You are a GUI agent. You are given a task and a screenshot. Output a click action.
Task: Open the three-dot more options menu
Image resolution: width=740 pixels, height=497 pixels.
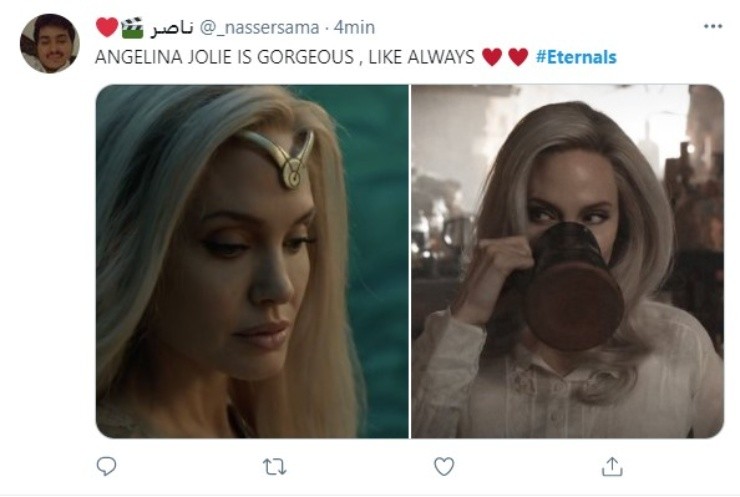pyautogui.click(x=712, y=27)
